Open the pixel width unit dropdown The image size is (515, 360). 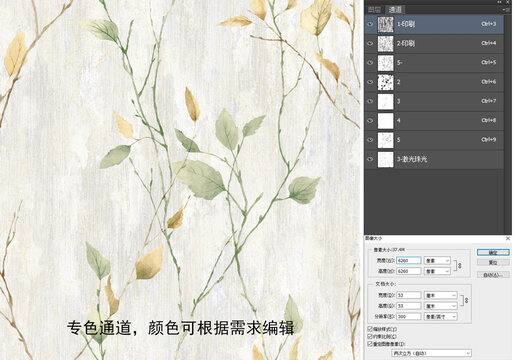point(437,260)
